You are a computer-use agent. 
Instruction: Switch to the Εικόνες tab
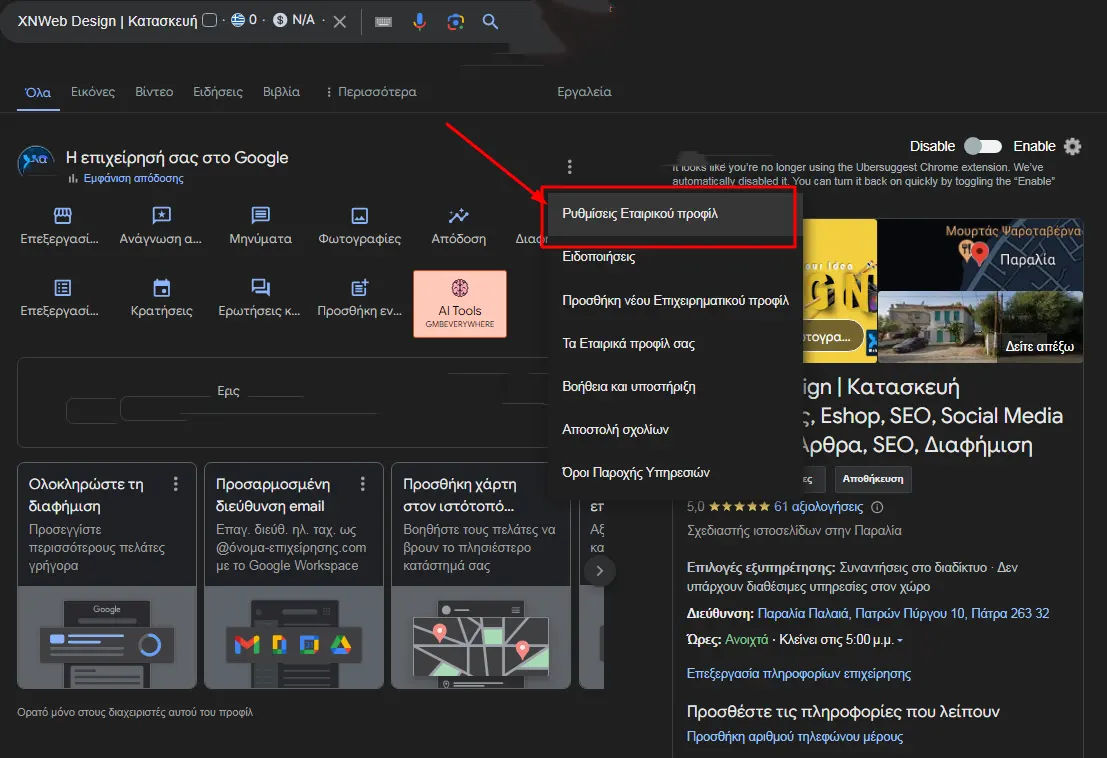(92, 92)
